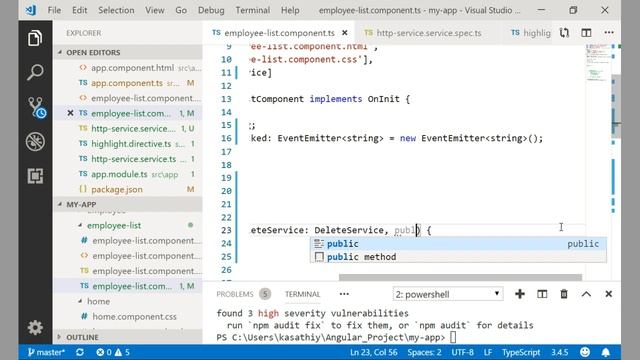Screen dimensions: 640x360
Task: Open package.json in Open Editors
Action: tap(128, 189)
